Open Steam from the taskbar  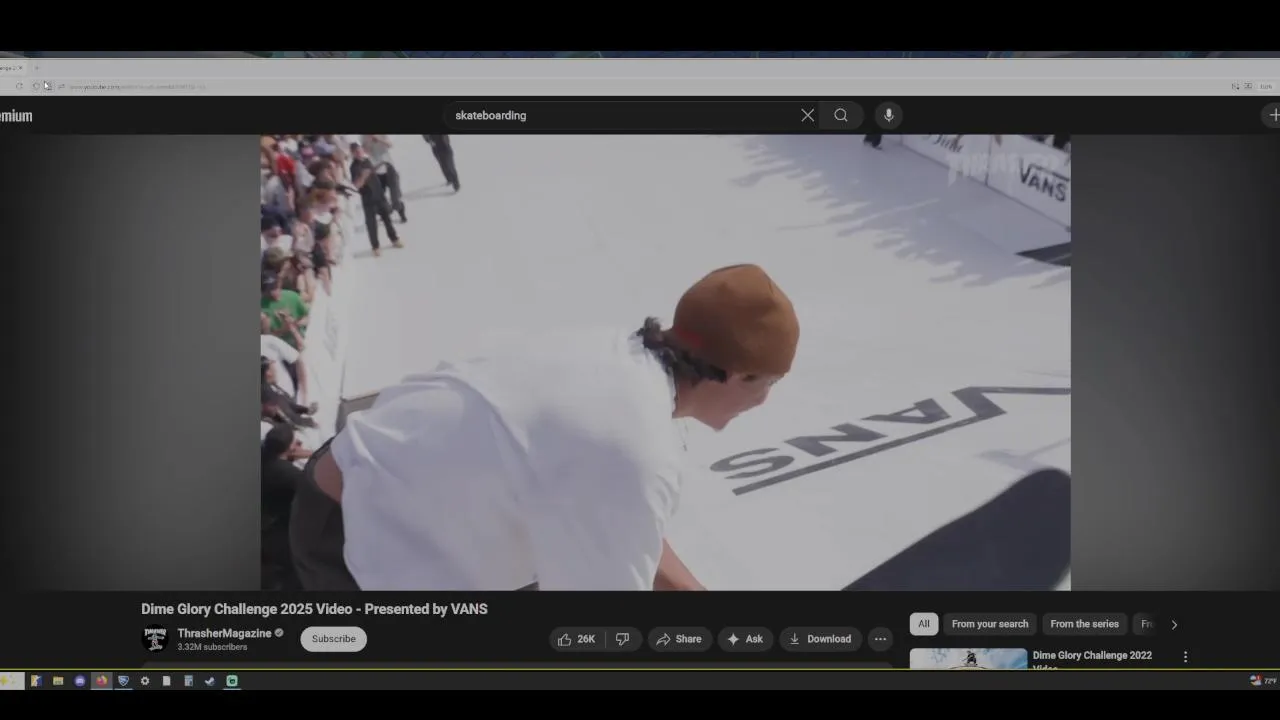coord(209,681)
